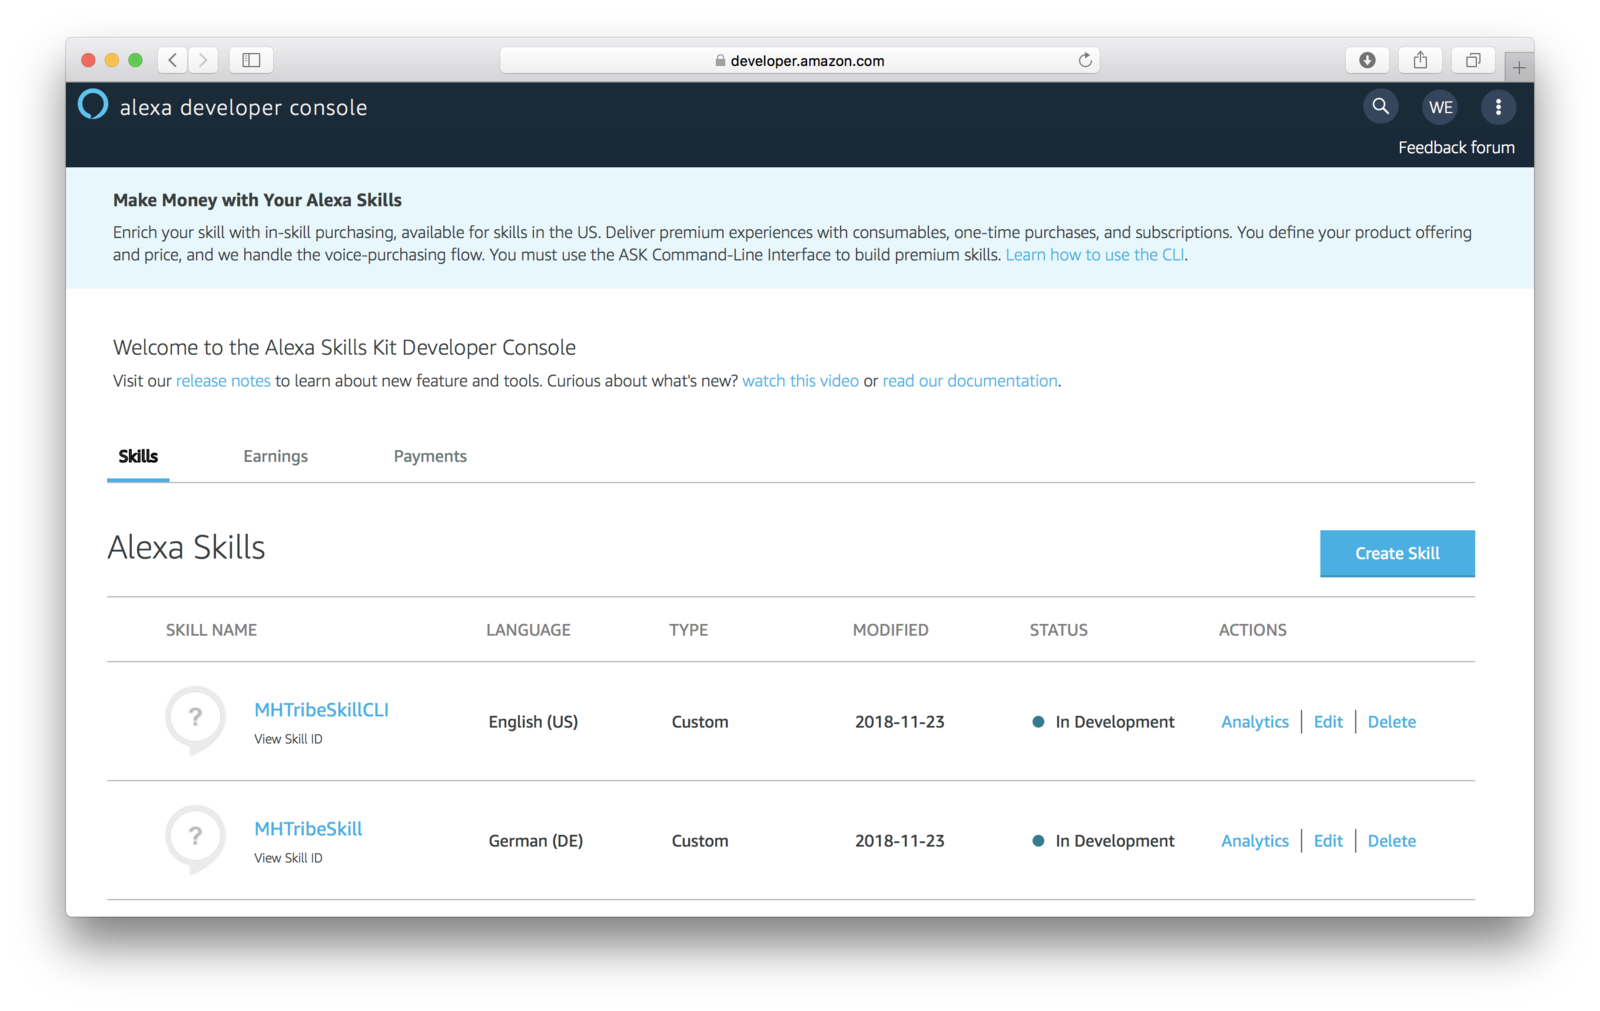
Task: Click the SKILL NAME column header
Action: pos(211,630)
